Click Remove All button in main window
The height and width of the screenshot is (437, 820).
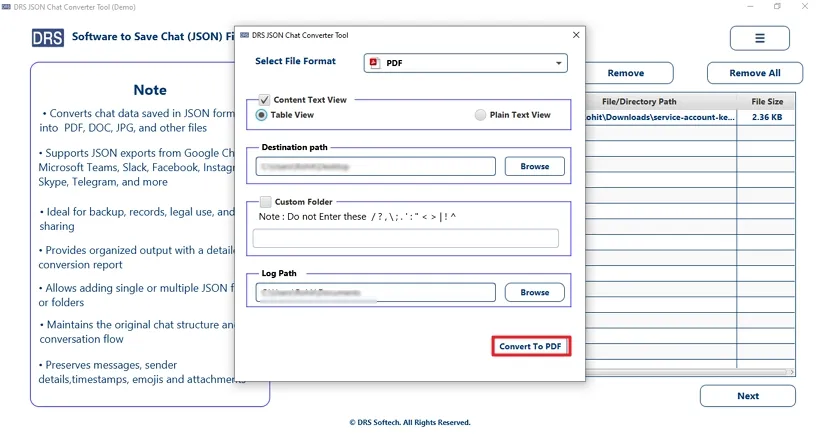tap(755, 73)
